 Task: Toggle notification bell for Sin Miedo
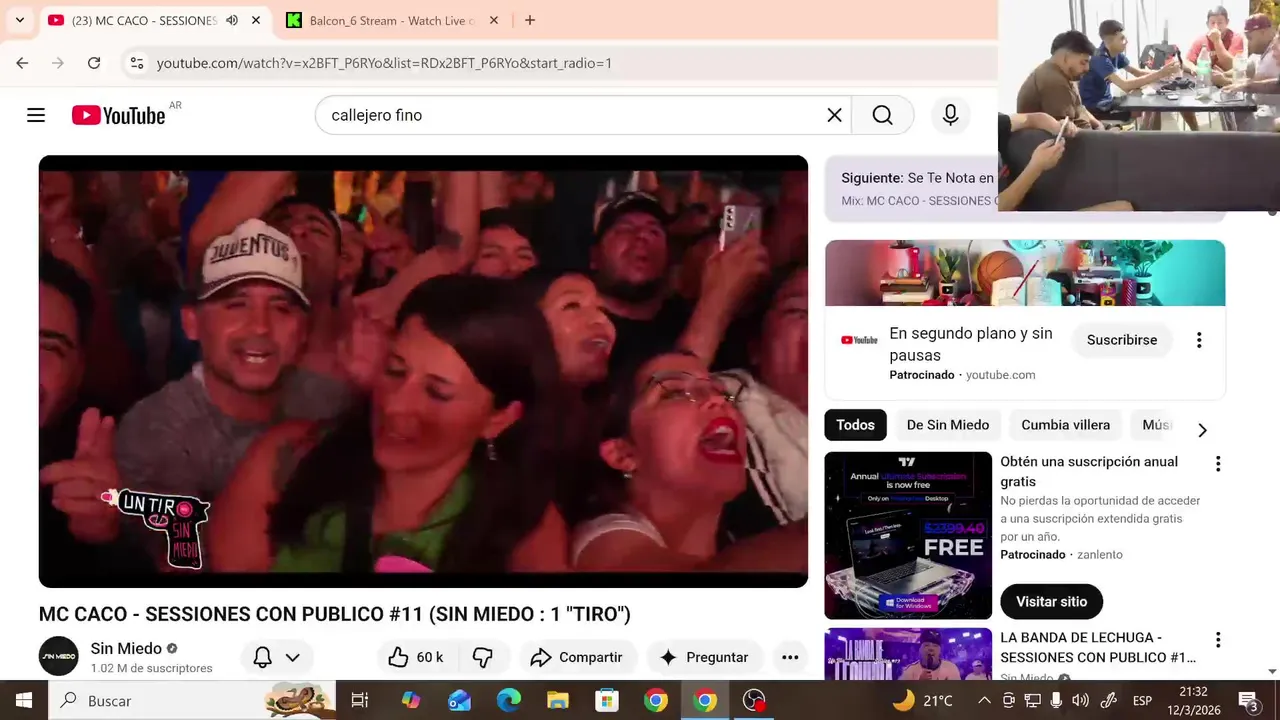point(262,657)
